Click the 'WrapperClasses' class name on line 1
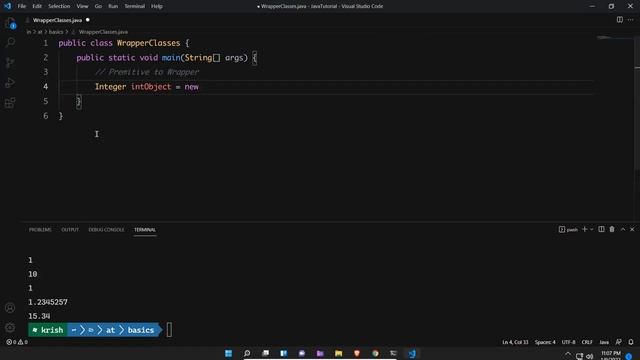This screenshot has width=640, height=360. pos(149,43)
